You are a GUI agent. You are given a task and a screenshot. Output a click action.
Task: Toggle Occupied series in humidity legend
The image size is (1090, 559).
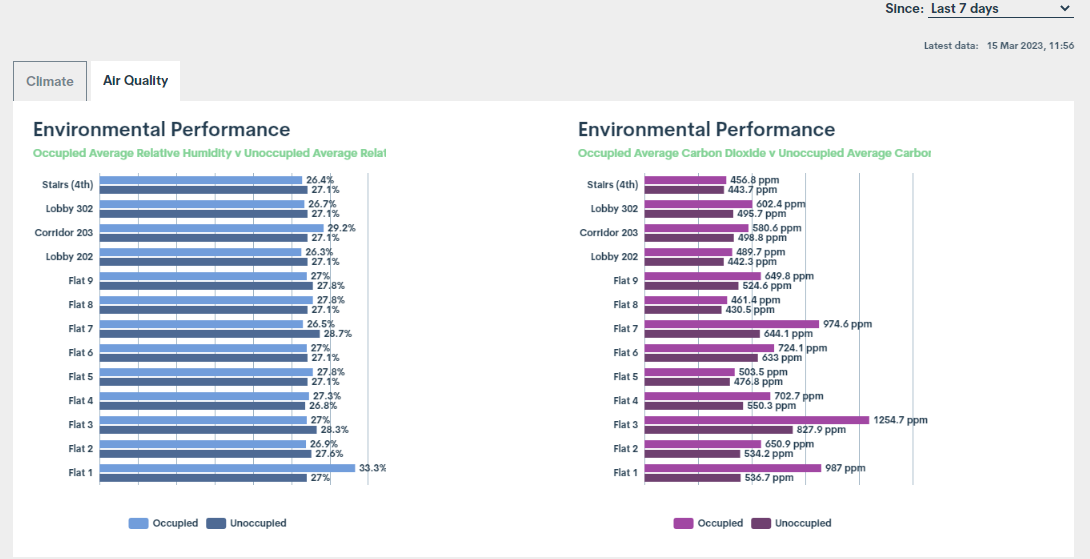click(163, 524)
